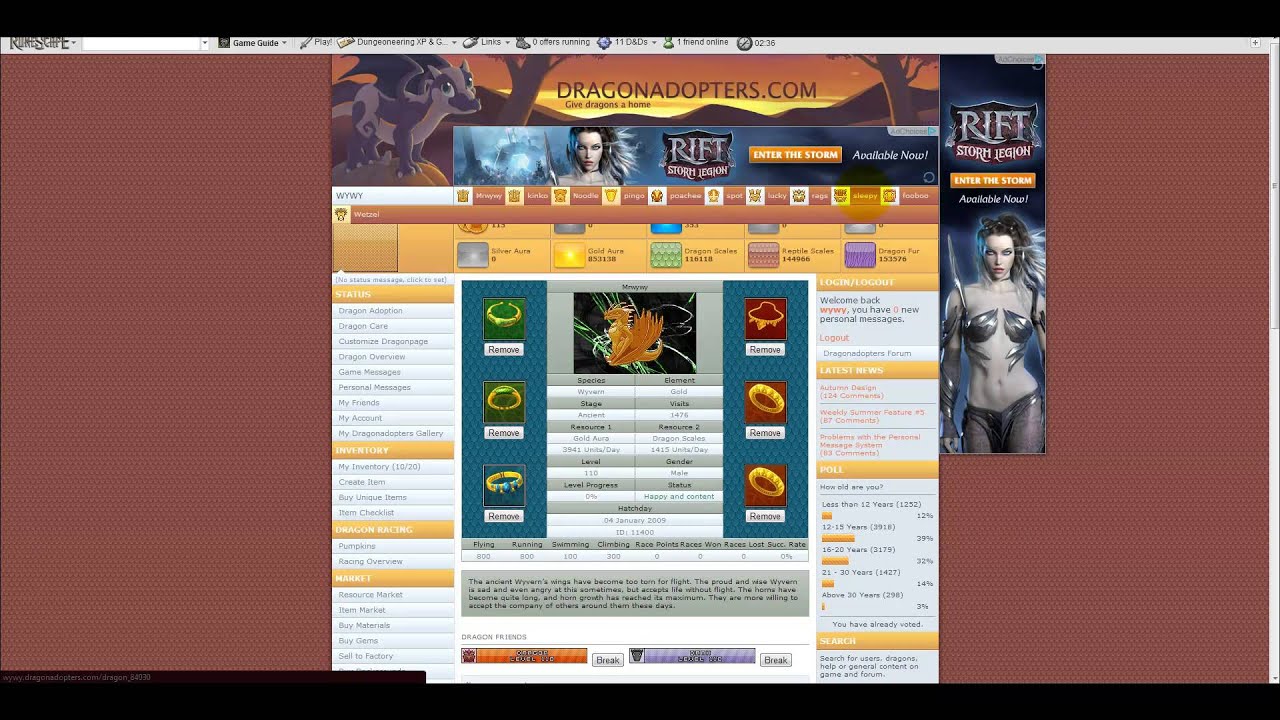Click the AdChoices label on the banner
This screenshot has width=1280, height=720.
tap(912, 131)
